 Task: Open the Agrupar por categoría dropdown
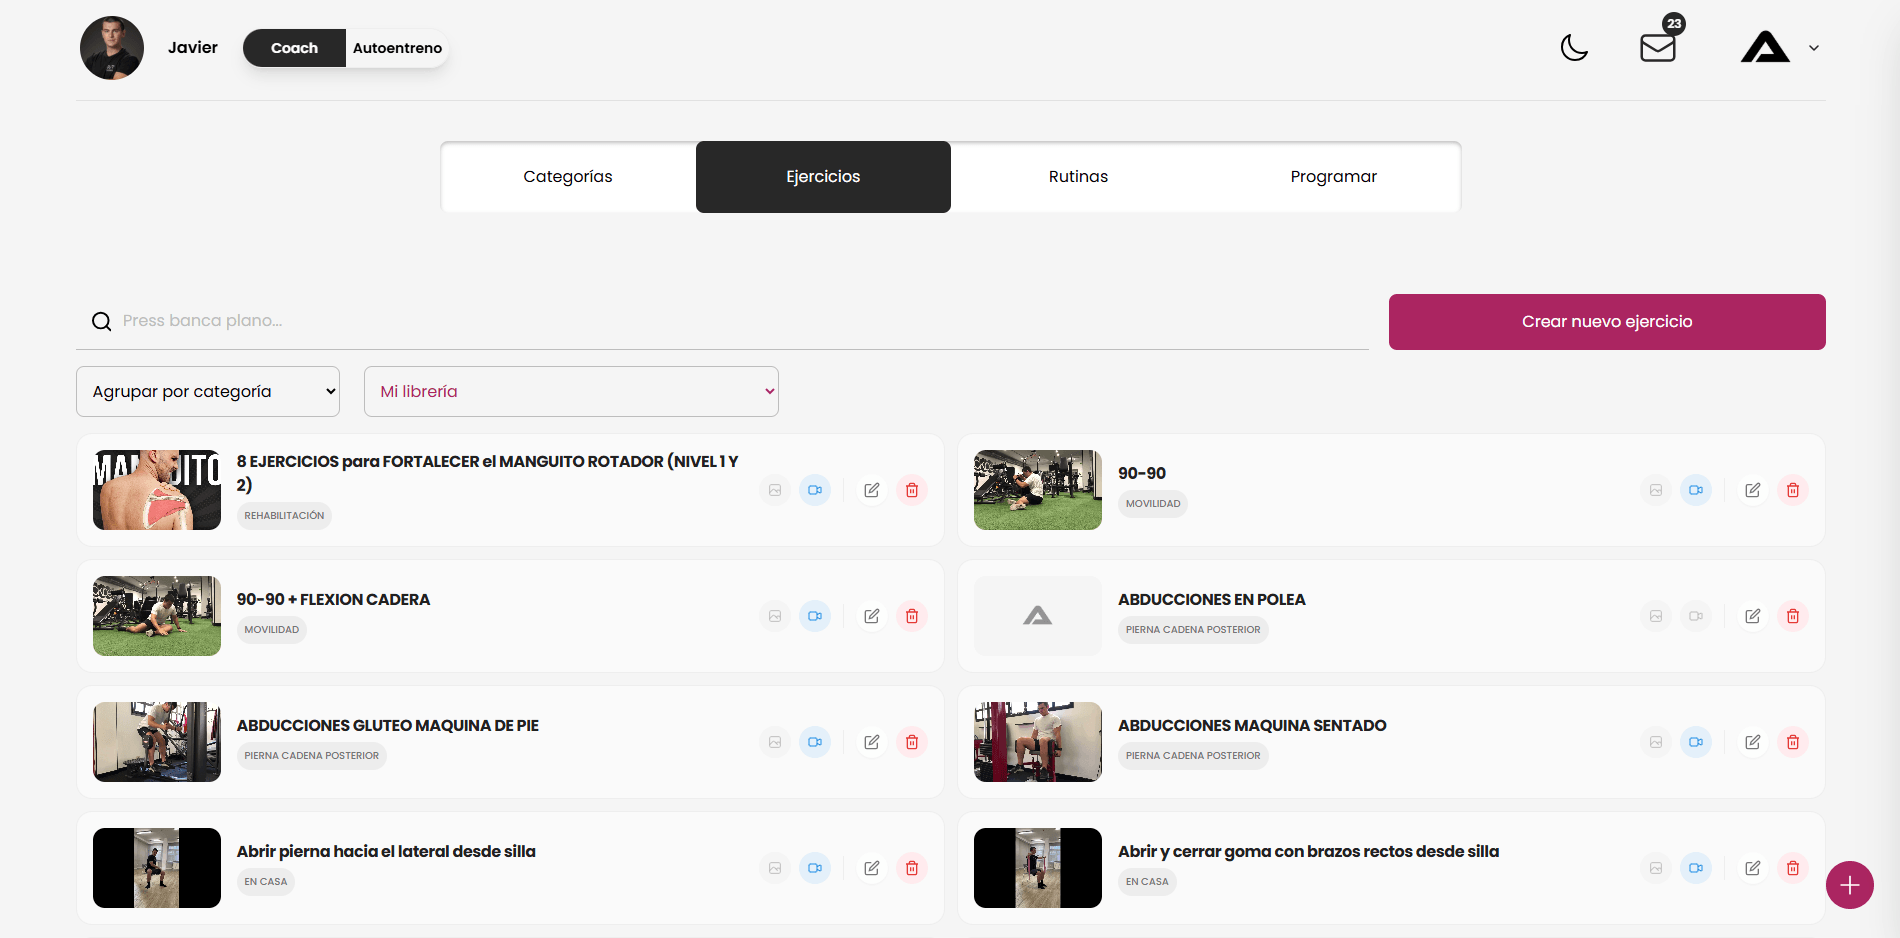[x=208, y=391]
